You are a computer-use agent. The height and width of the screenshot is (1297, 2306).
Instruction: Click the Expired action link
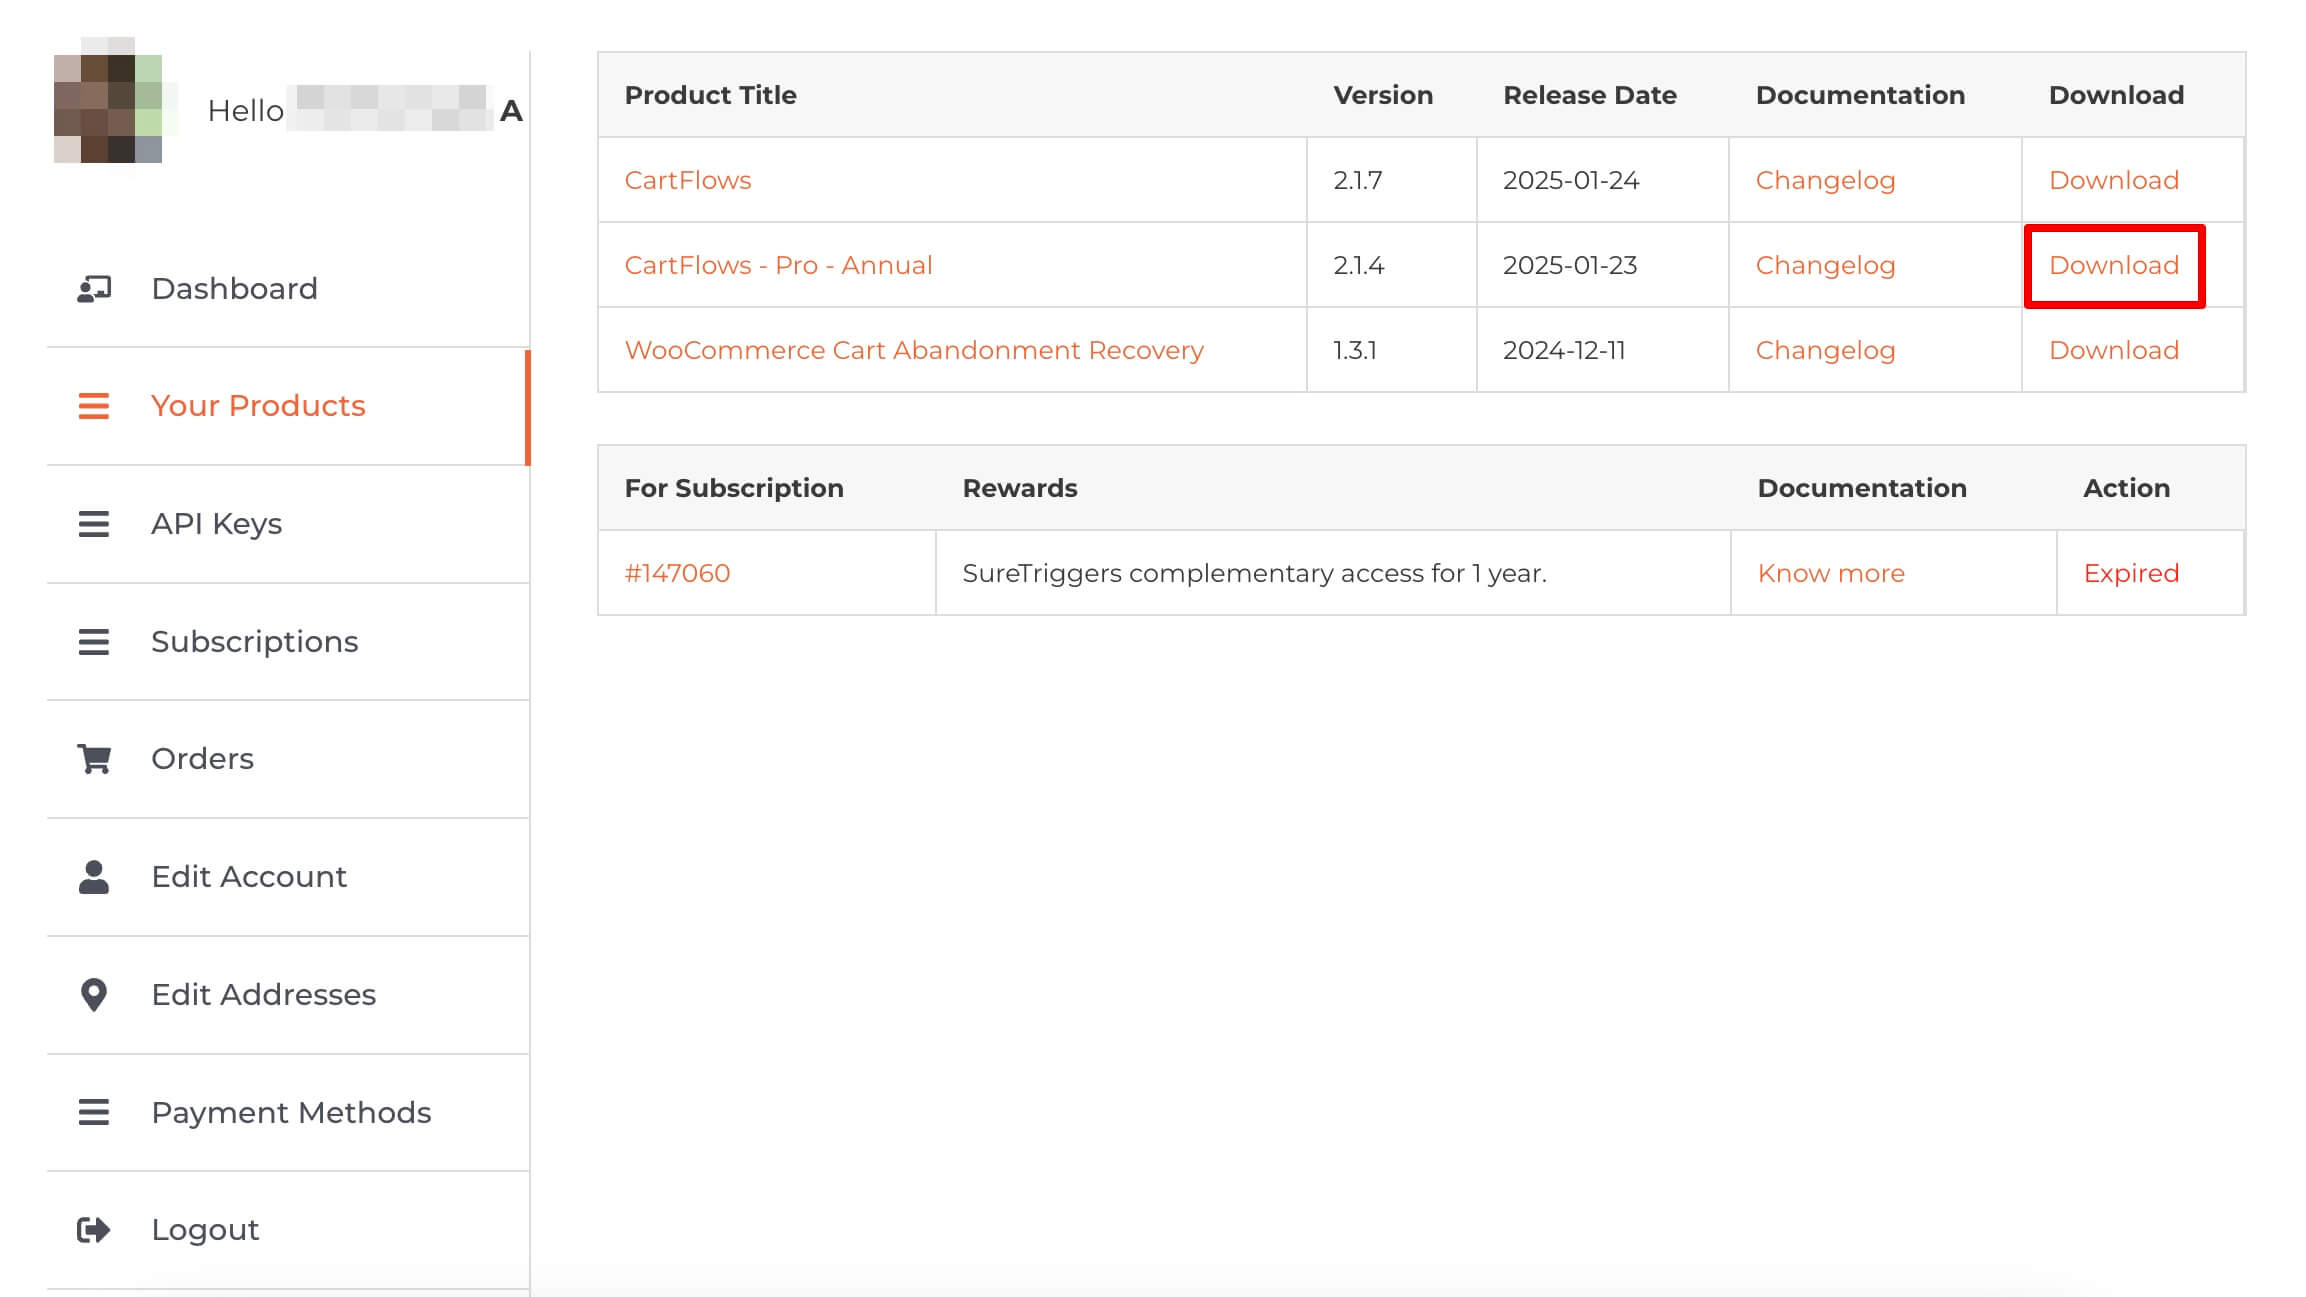(2130, 574)
